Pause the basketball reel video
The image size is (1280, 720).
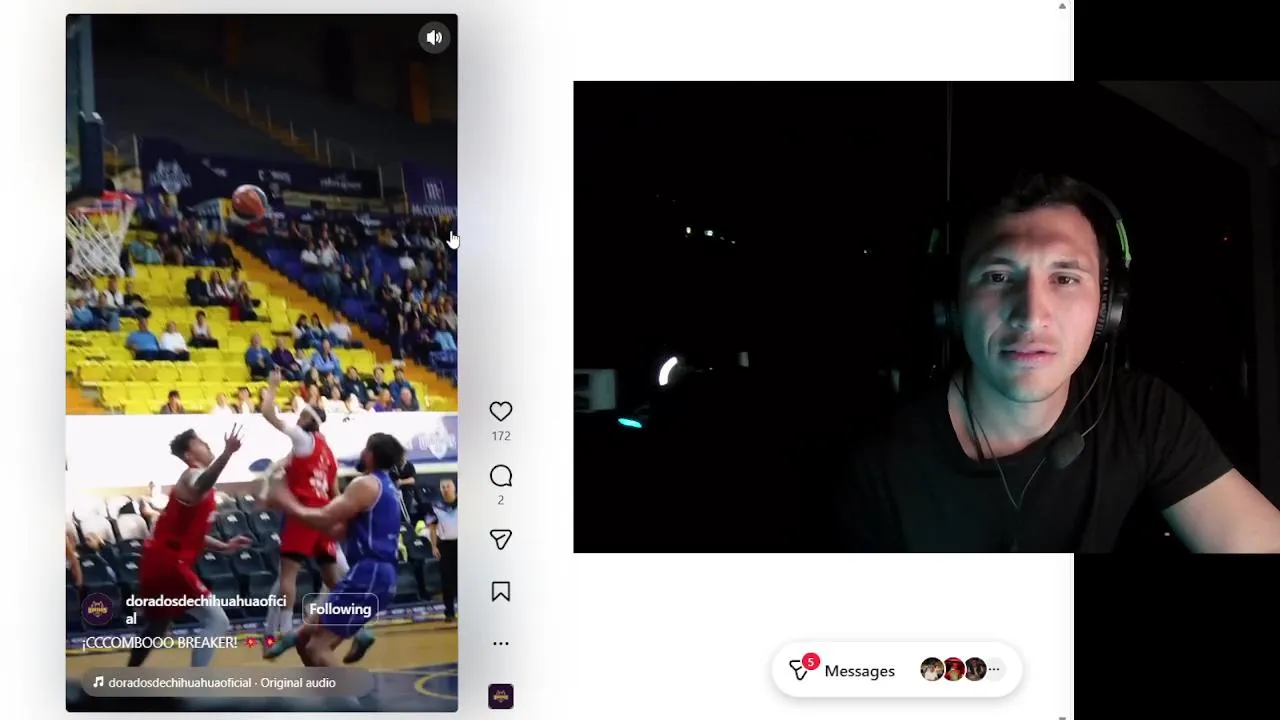[x=262, y=362]
